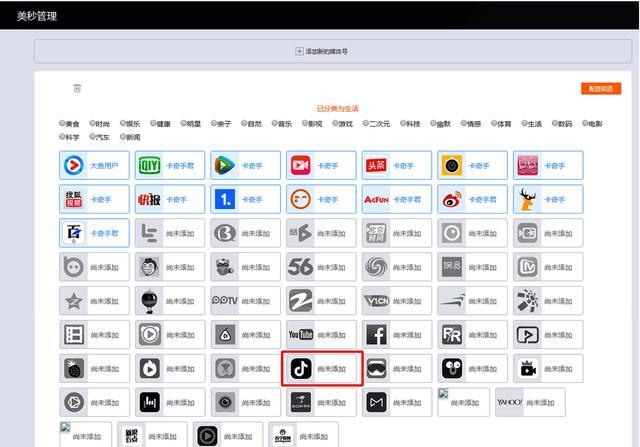640x447 pixels.
Task: Click the red video camera platform tile
Action: tap(321, 165)
